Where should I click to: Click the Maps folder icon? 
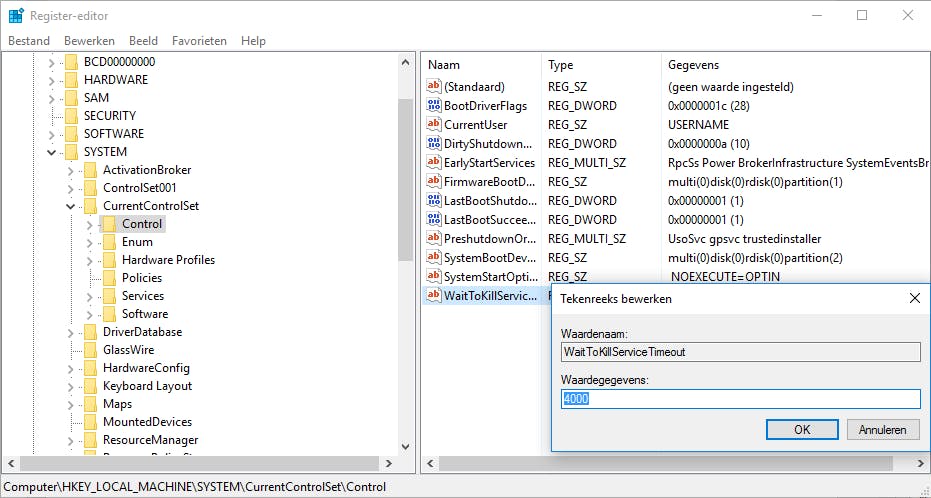tap(90, 404)
